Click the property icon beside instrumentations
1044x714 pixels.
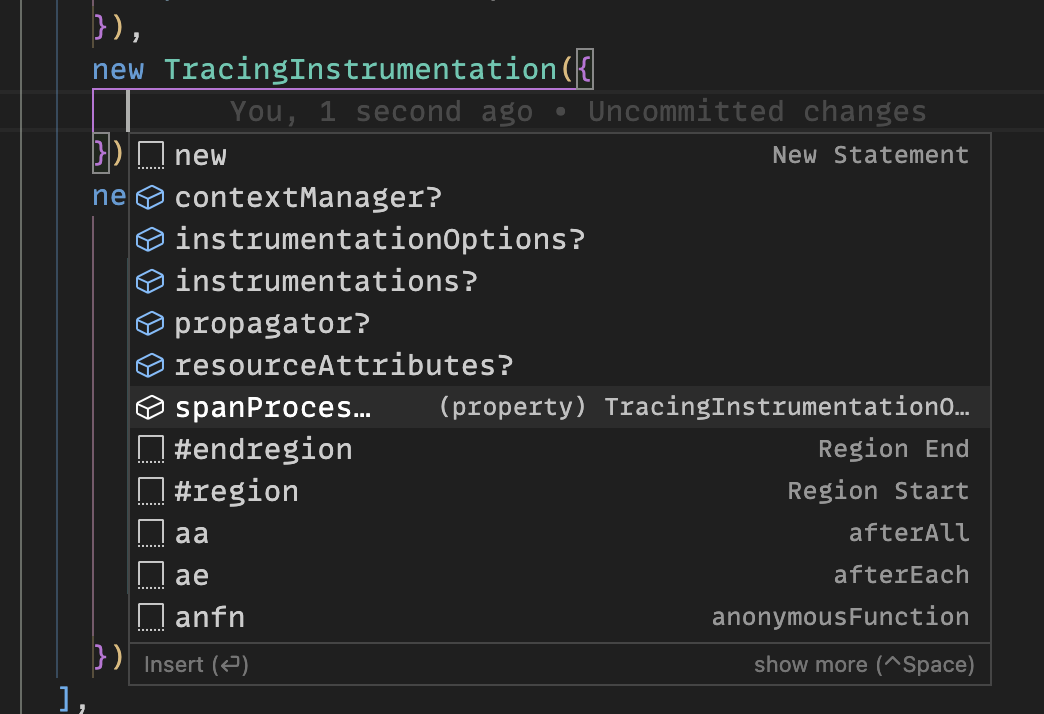(149, 281)
